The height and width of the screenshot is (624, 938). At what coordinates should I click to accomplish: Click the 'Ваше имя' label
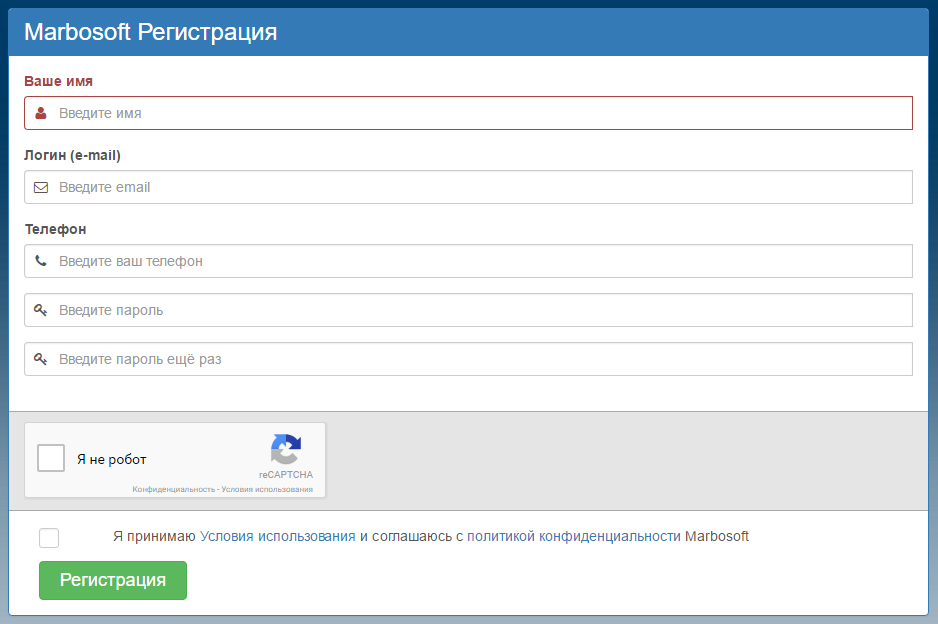point(59,81)
